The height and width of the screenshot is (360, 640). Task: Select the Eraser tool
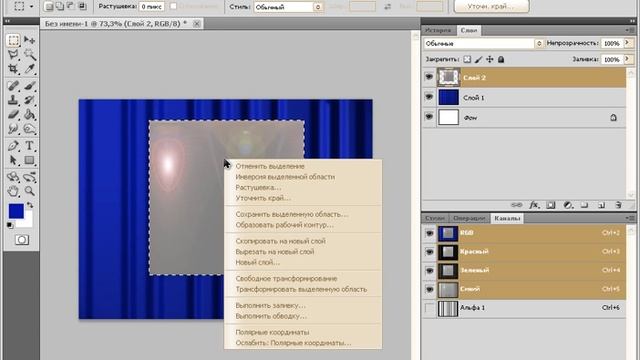(x=13, y=114)
